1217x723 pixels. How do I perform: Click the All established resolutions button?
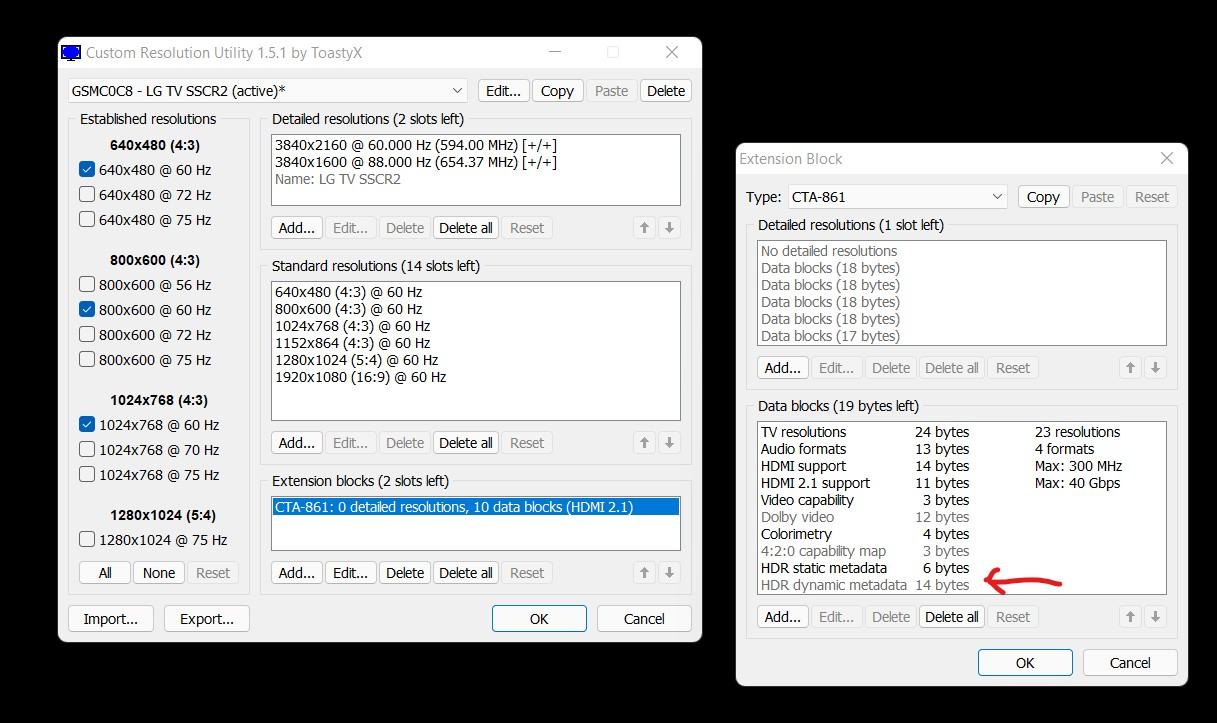pos(105,573)
